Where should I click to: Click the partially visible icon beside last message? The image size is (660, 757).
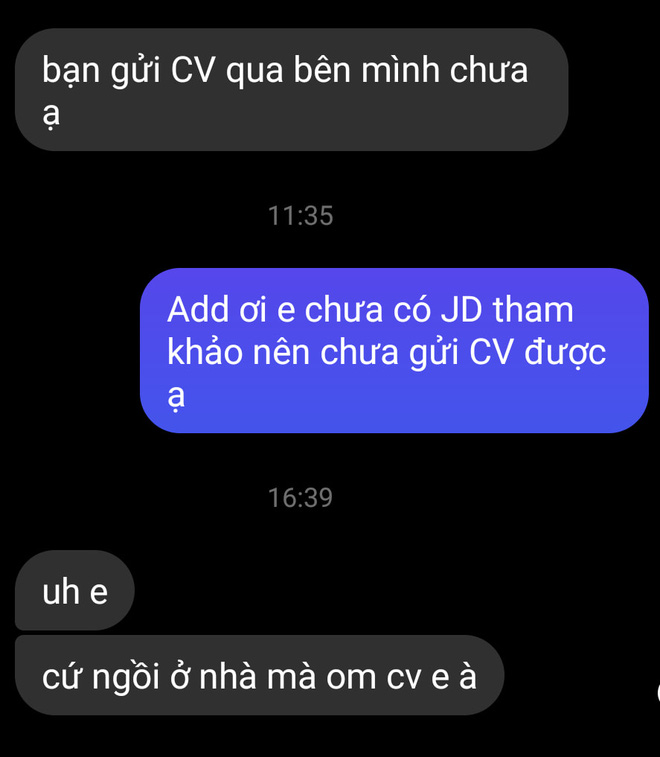[x=658, y=692]
